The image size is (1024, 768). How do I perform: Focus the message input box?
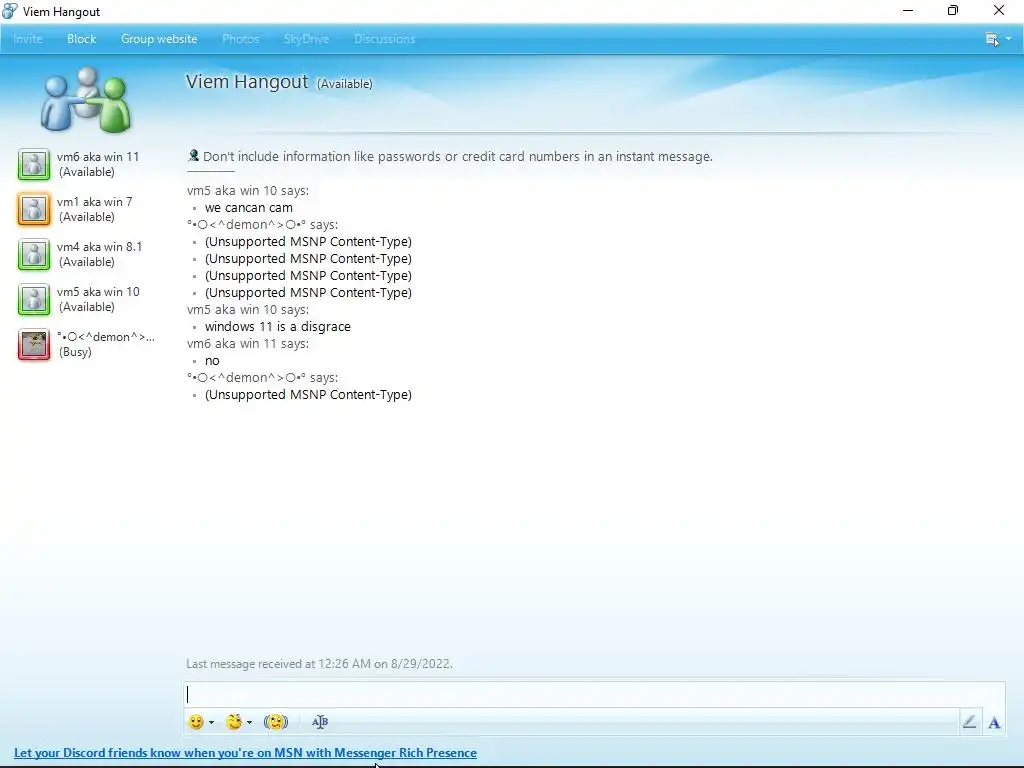(x=594, y=694)
